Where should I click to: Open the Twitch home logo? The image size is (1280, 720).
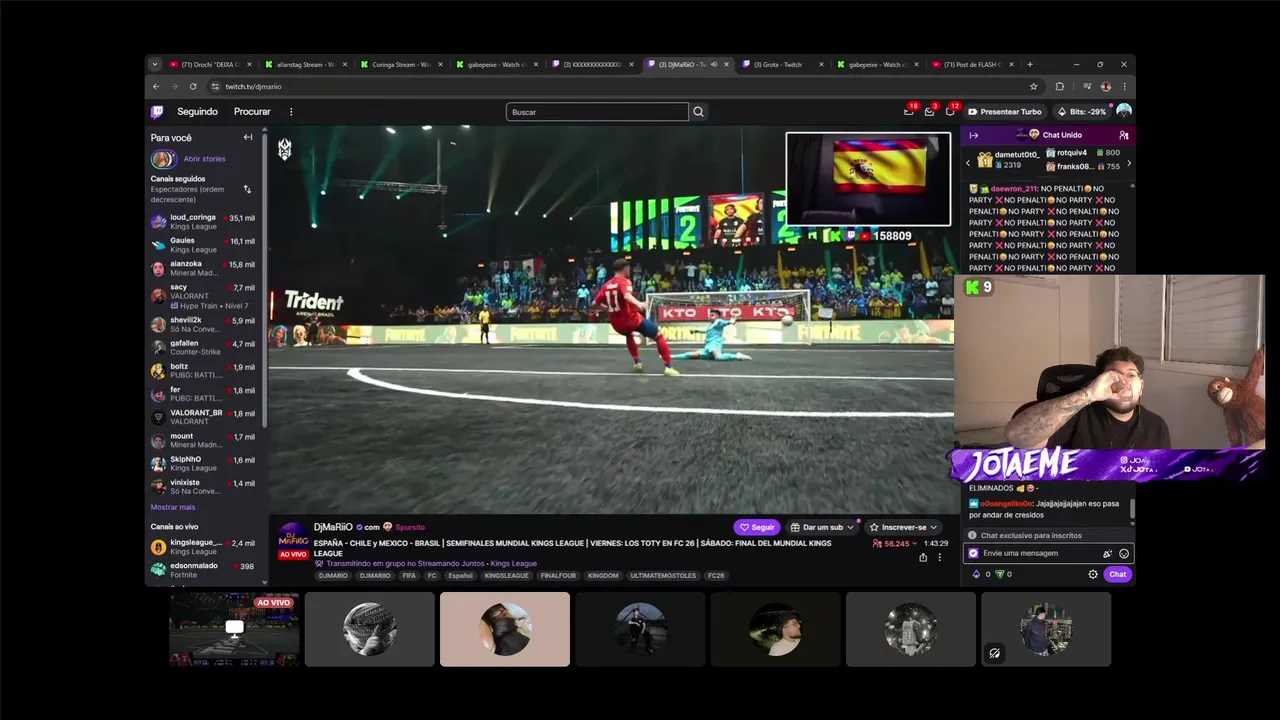[157, 112]
